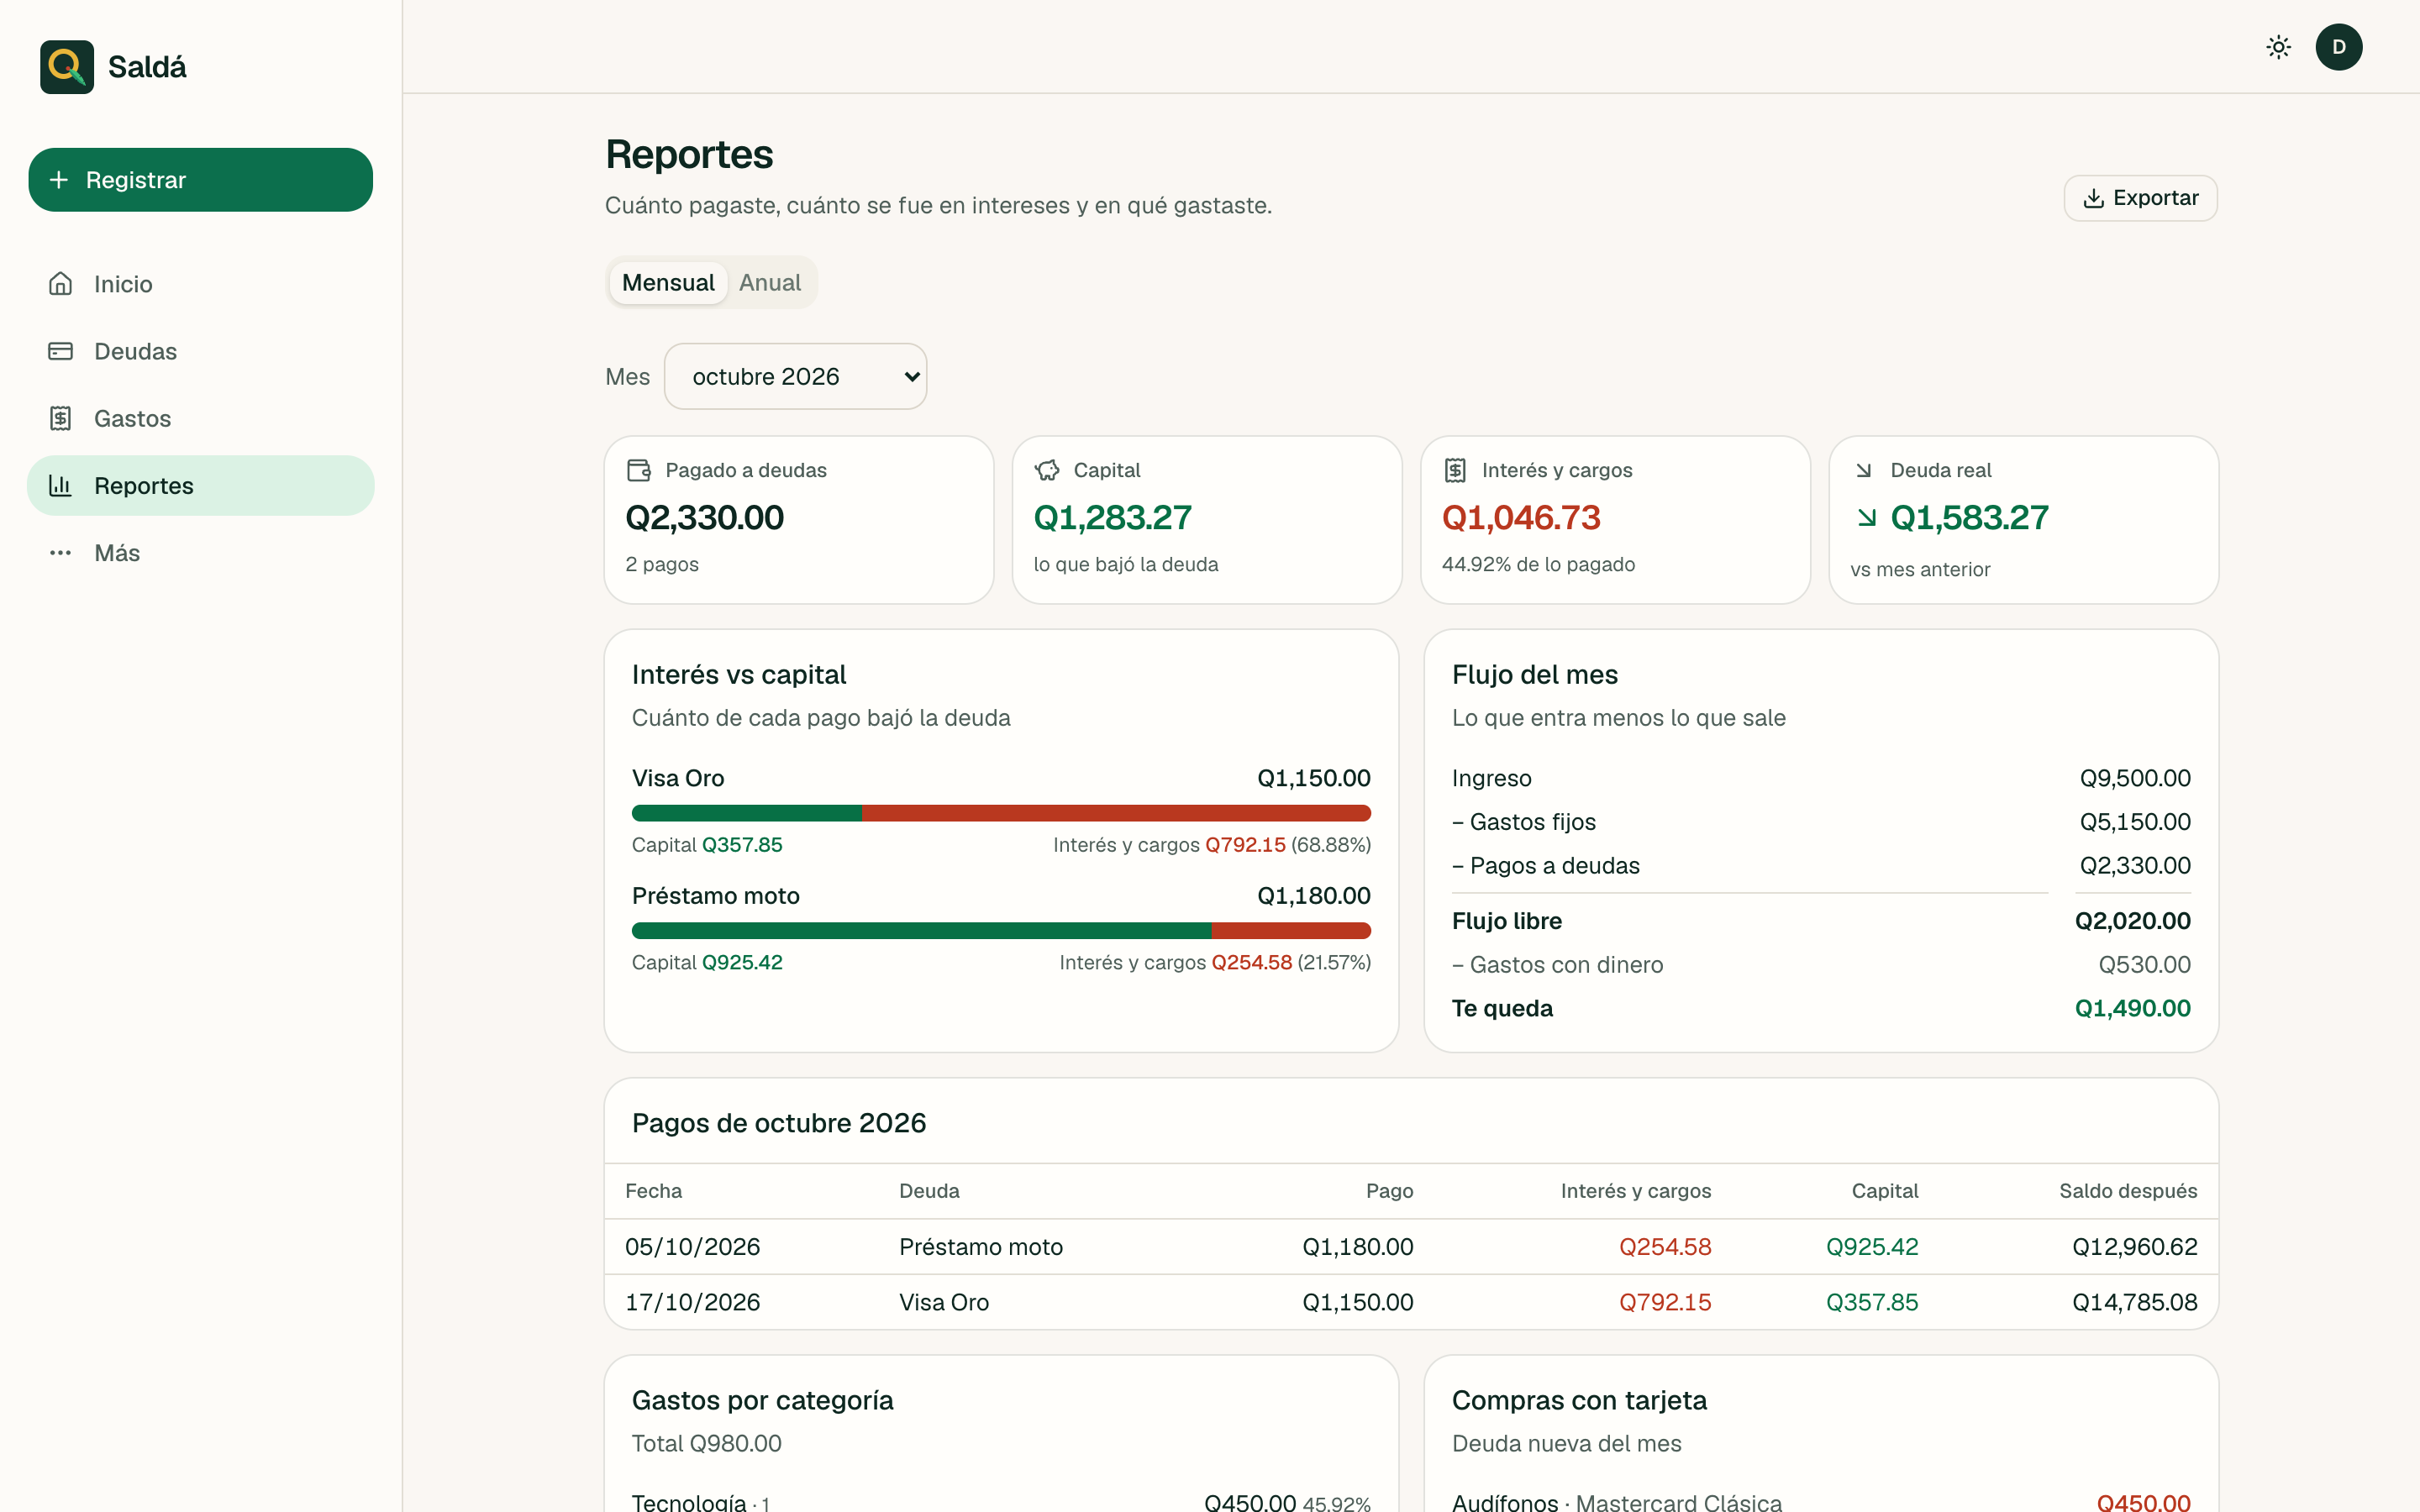Click the Inicio home icon
This screenshot has width=2420, height=1512.
61,284
